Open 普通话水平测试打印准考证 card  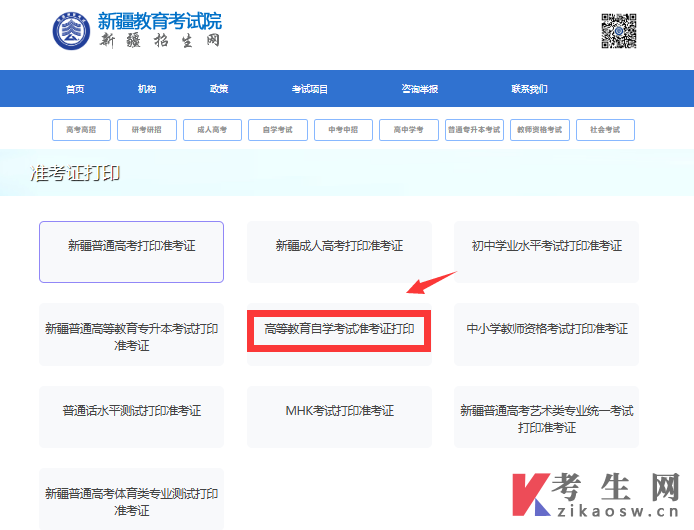[x=131, y=417]
